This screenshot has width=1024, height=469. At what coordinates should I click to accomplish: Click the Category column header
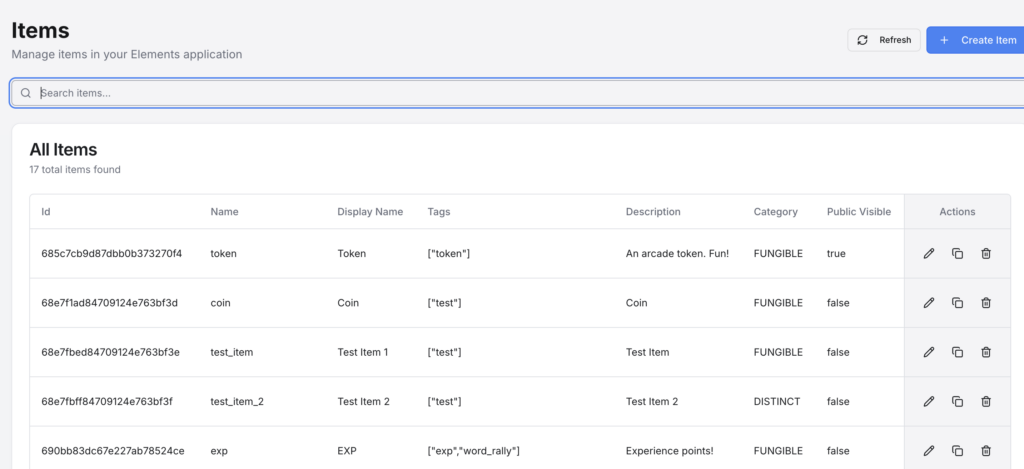pyautogui.click(x=775, y=212)
